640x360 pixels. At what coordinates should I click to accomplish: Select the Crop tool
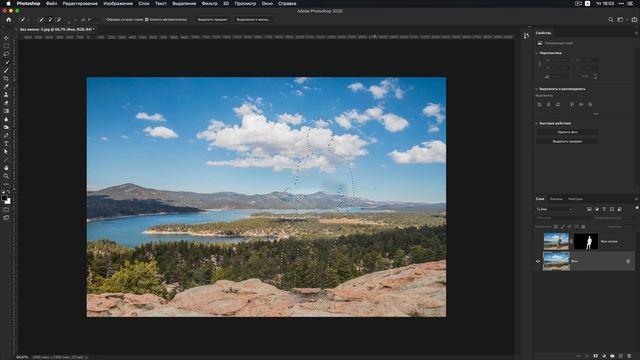(x=6, y=78)
